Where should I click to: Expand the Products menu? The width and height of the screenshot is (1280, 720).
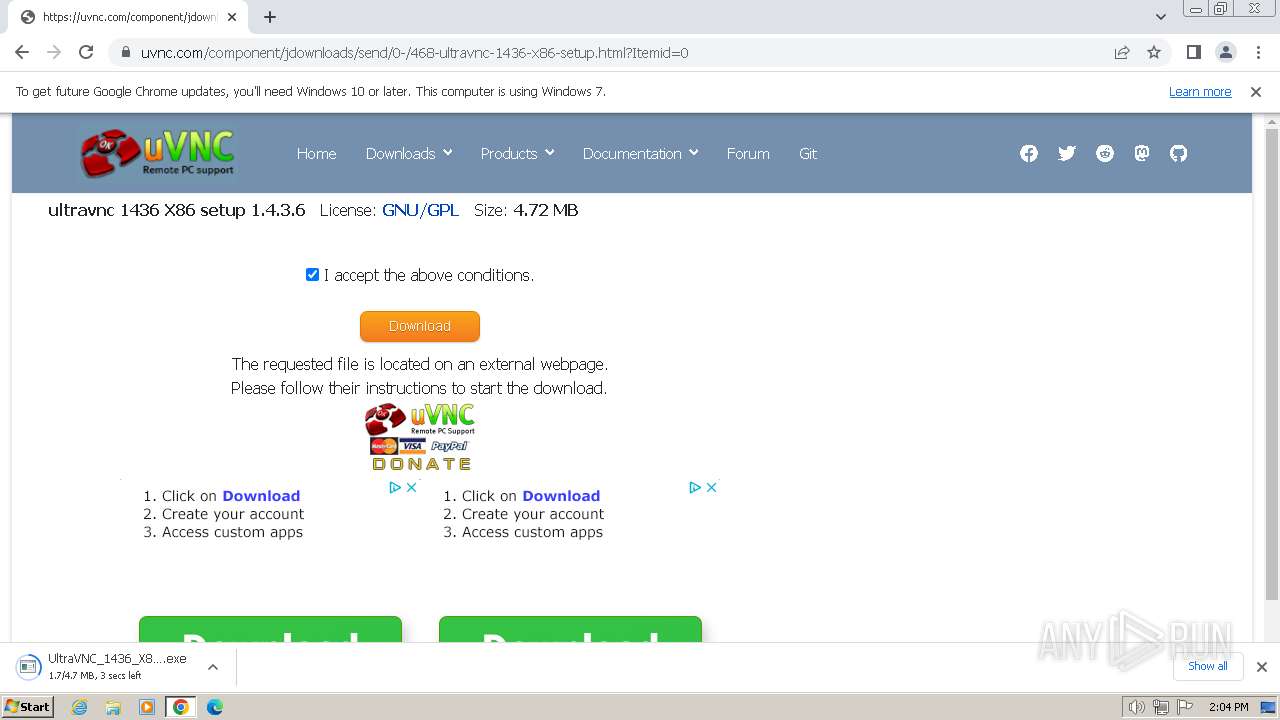click(517, 153)
